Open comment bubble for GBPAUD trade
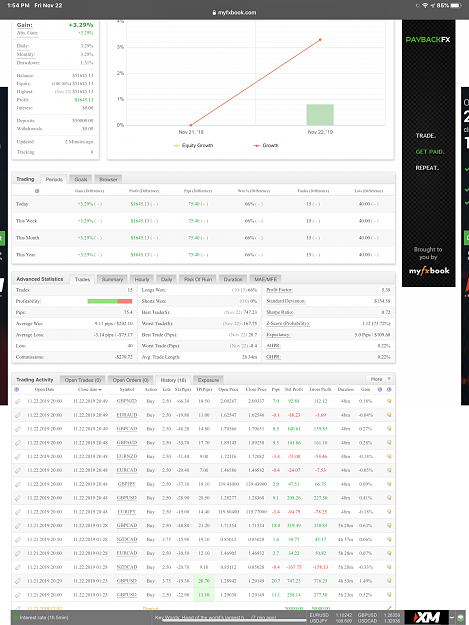 pyautogui.click(x=389, y=442)
